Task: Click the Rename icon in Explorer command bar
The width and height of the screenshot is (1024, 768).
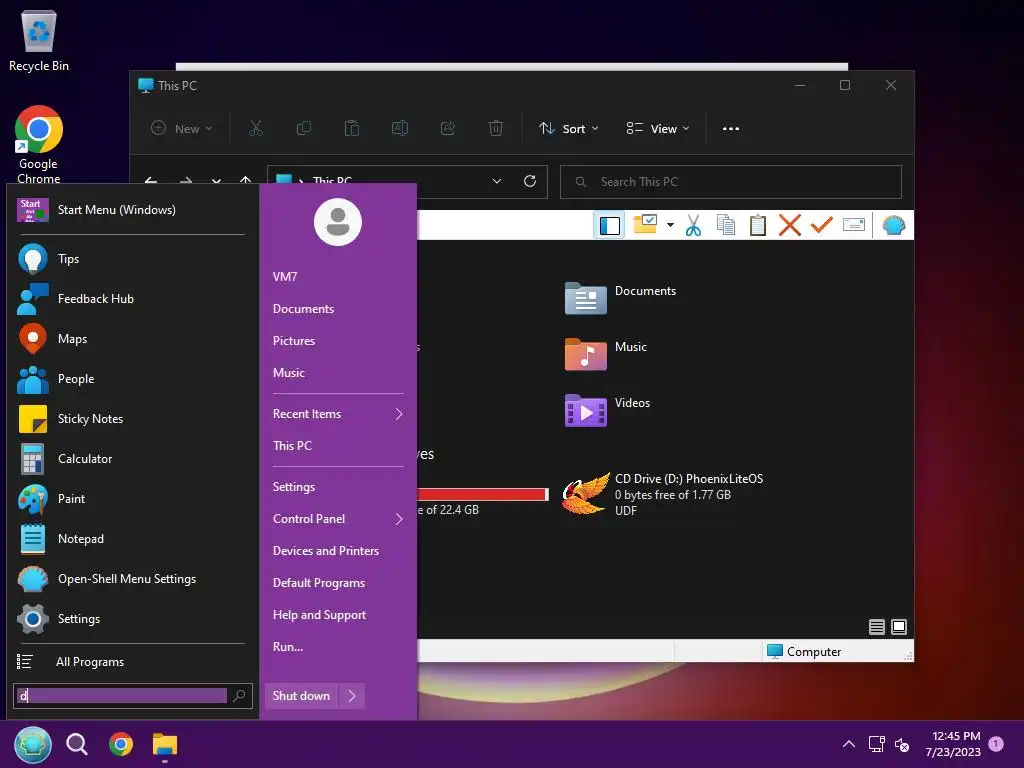Action: (400, 129)
